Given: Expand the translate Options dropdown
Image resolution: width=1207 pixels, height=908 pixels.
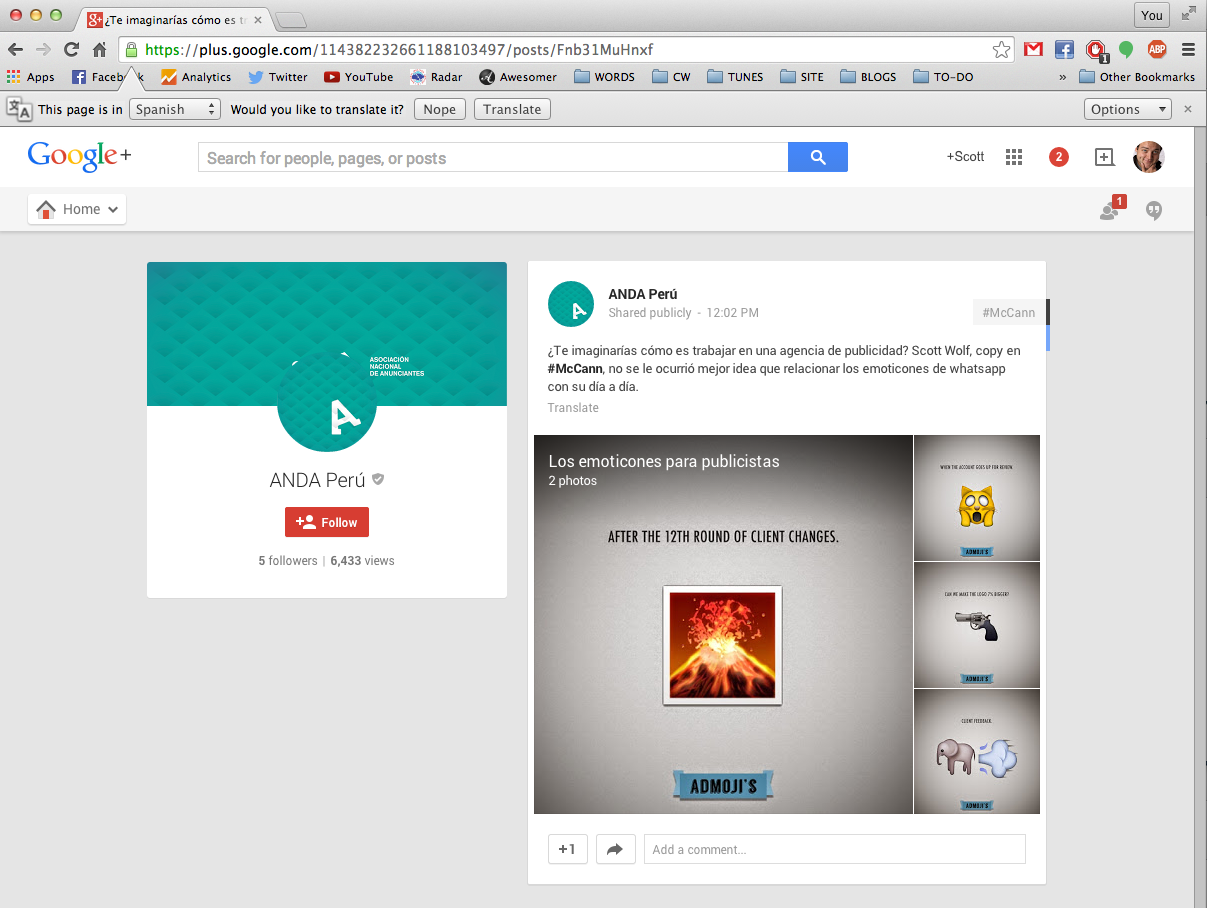Looking at the screenshot, I should (1128, 109).
